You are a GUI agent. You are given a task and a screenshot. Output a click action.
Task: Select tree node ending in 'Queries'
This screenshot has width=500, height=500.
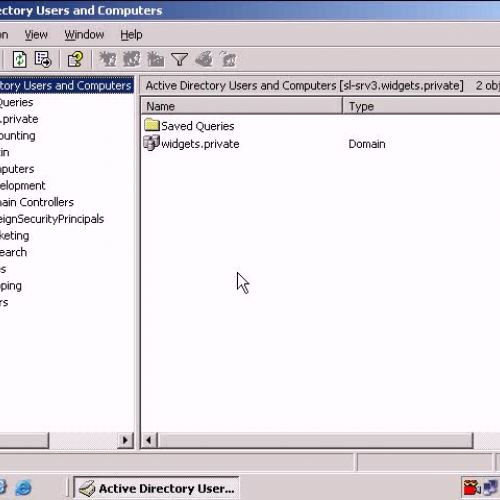click(x=16, y=102)
